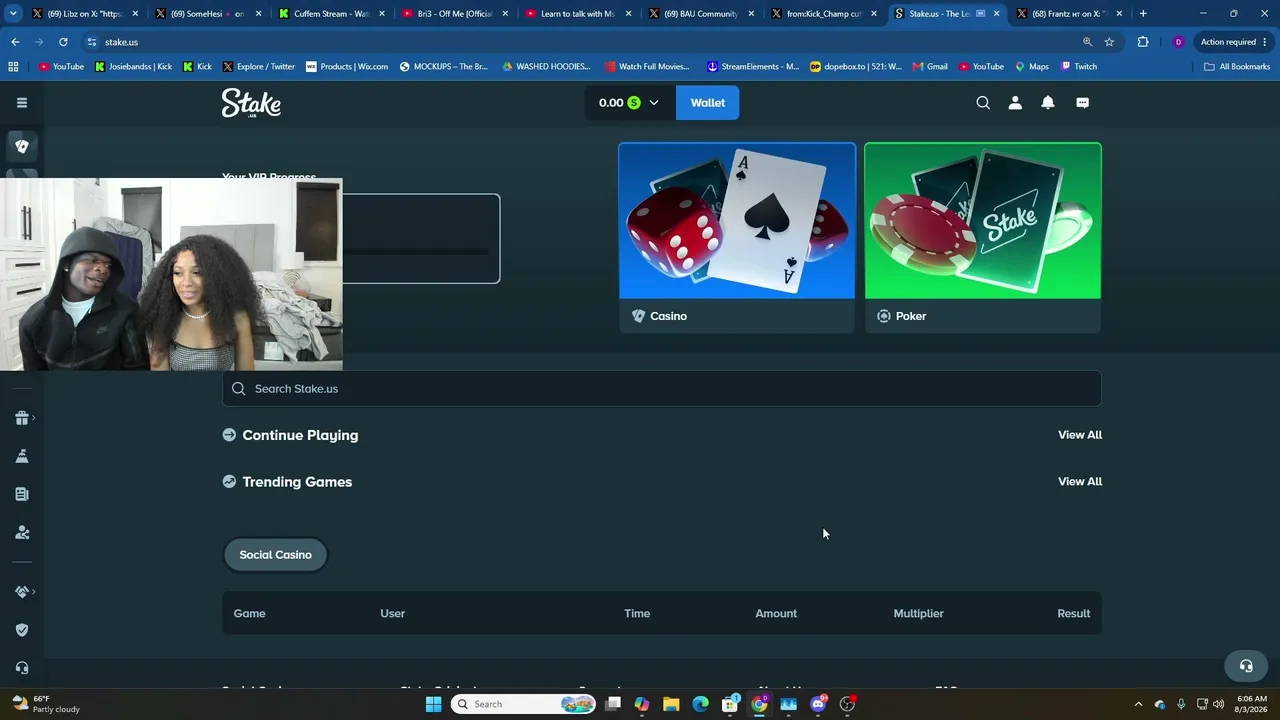Select the Social Casino filter button

pyautogui.click(x=275, y=555)
